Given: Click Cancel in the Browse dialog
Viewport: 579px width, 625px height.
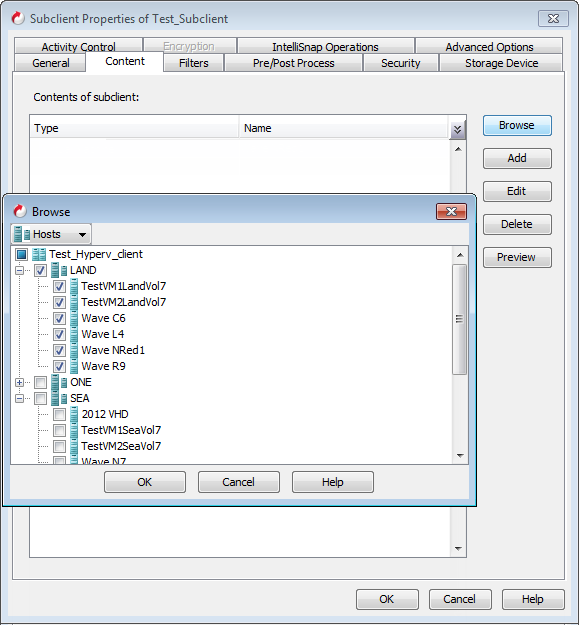Looking at the screenshot, I should [239, 482].
